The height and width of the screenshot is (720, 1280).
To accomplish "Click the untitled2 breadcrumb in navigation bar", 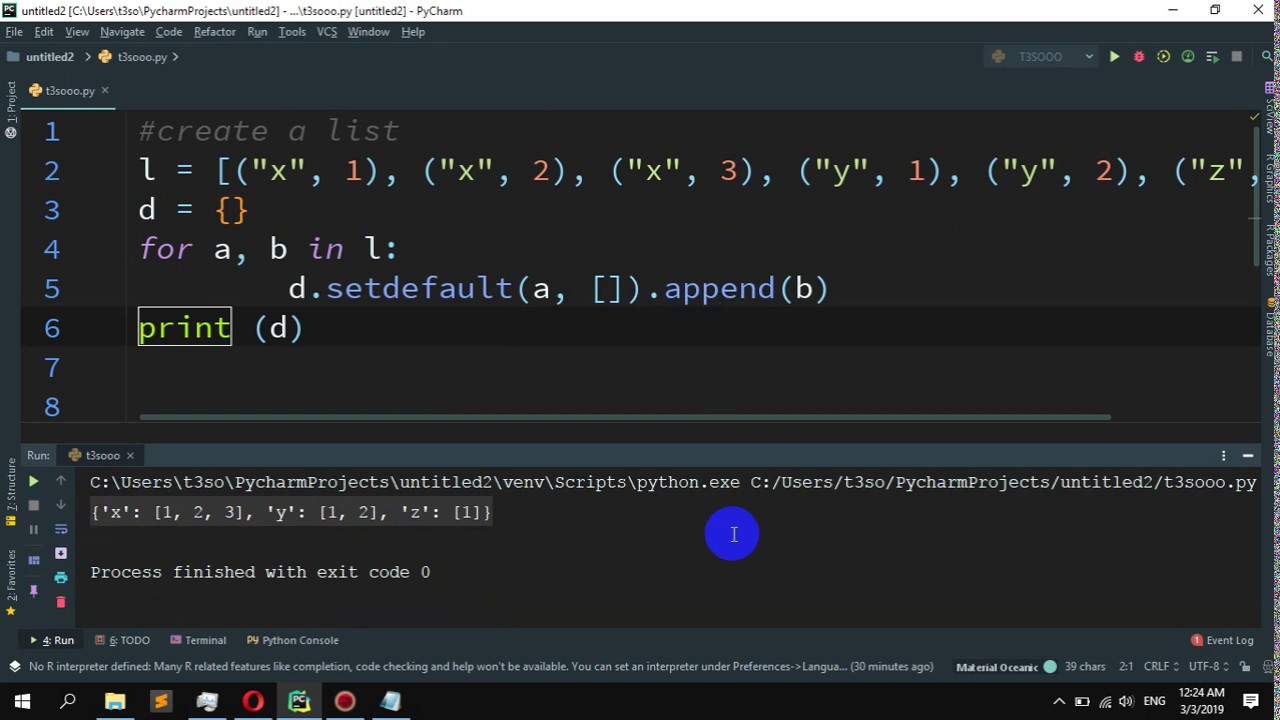I will (x=41, y=57).
